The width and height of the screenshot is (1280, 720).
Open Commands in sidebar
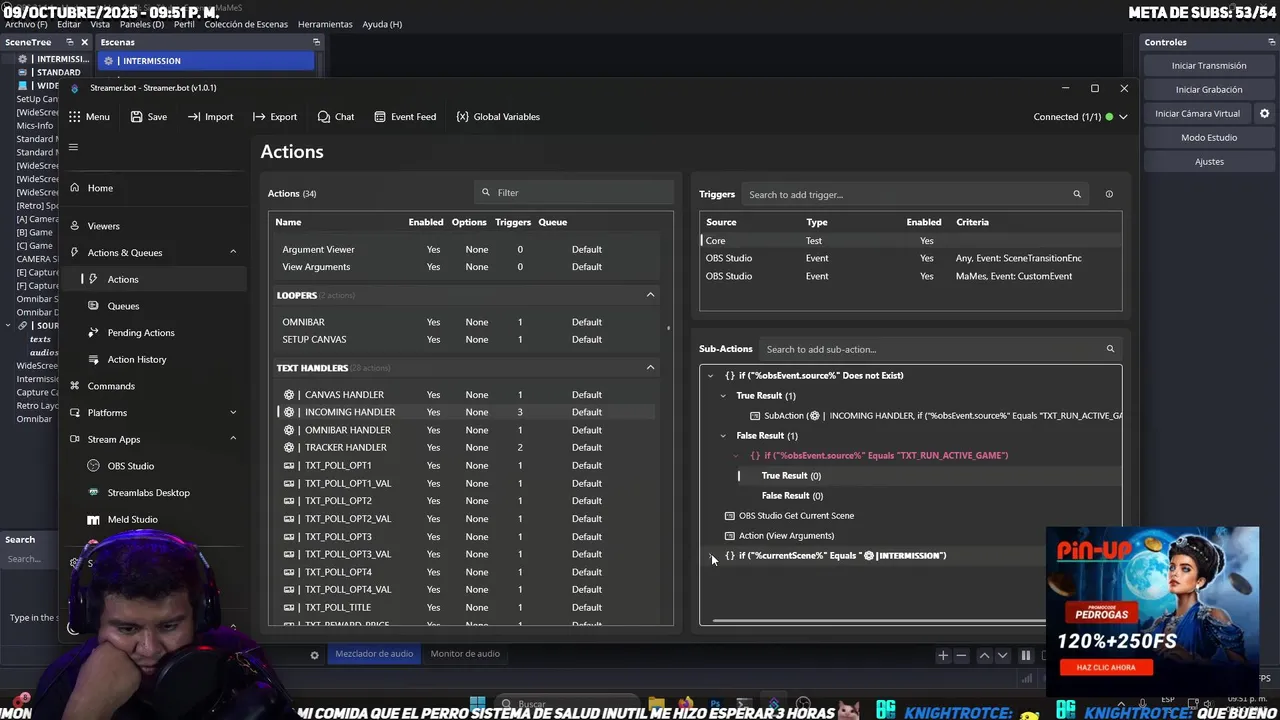click(x=110, y=386)
